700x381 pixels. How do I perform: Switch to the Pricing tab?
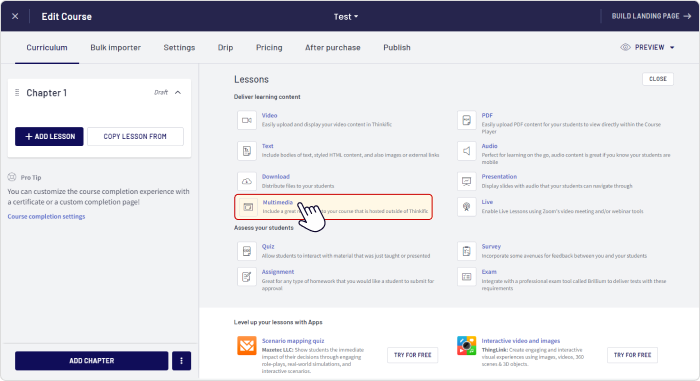[269, 47]
